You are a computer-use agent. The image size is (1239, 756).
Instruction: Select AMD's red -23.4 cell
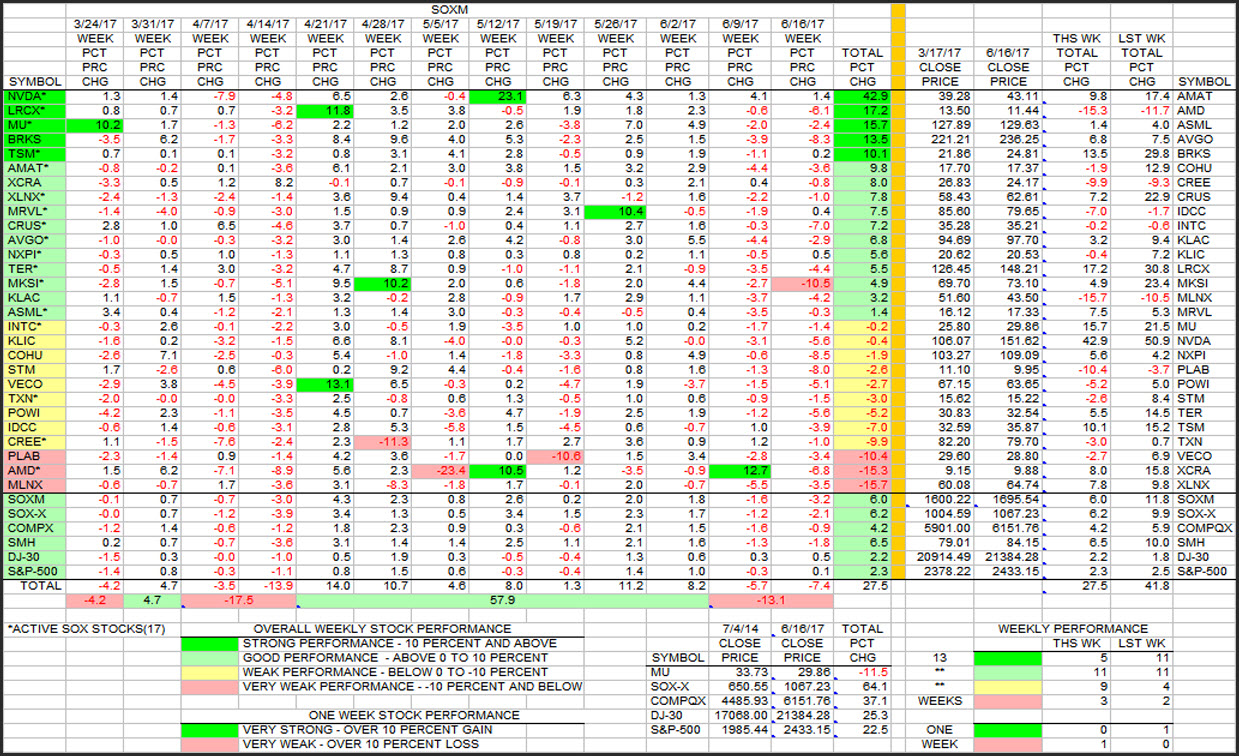pyautogui.click(x=440, y=471)
